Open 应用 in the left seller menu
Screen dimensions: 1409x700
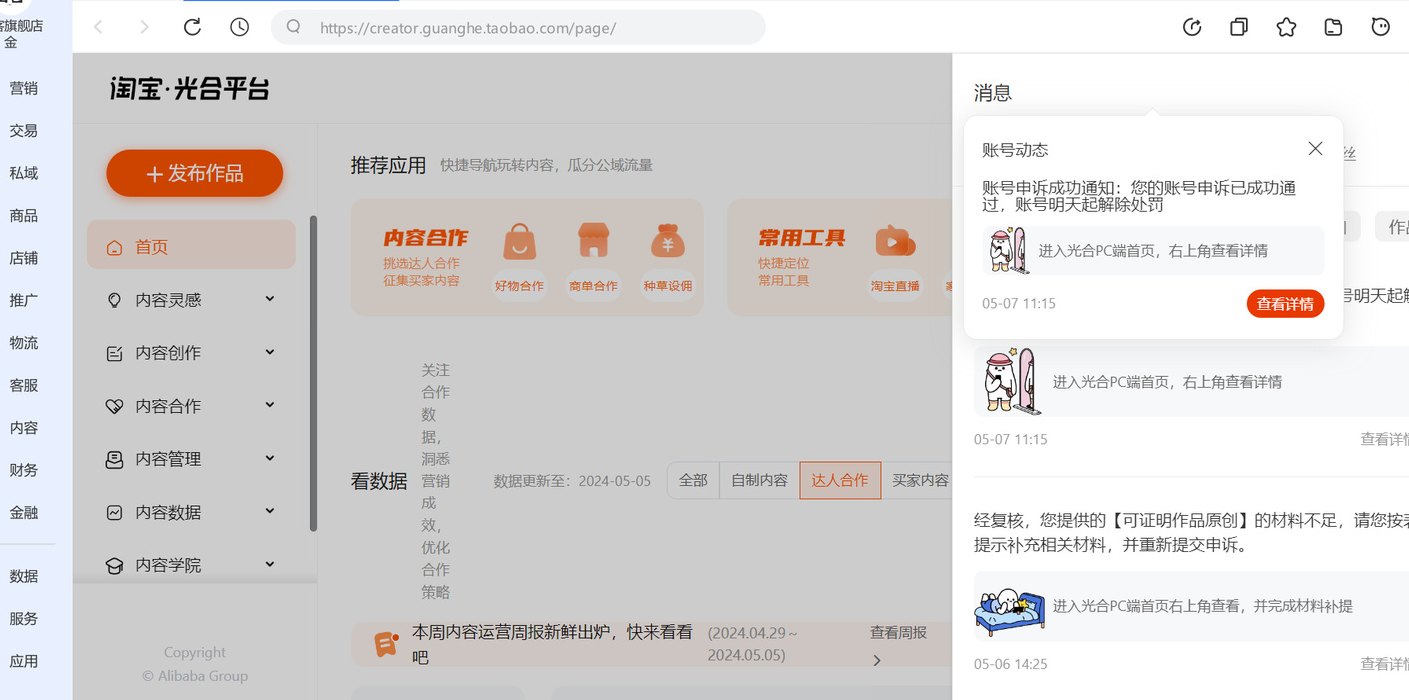[24, 662]
